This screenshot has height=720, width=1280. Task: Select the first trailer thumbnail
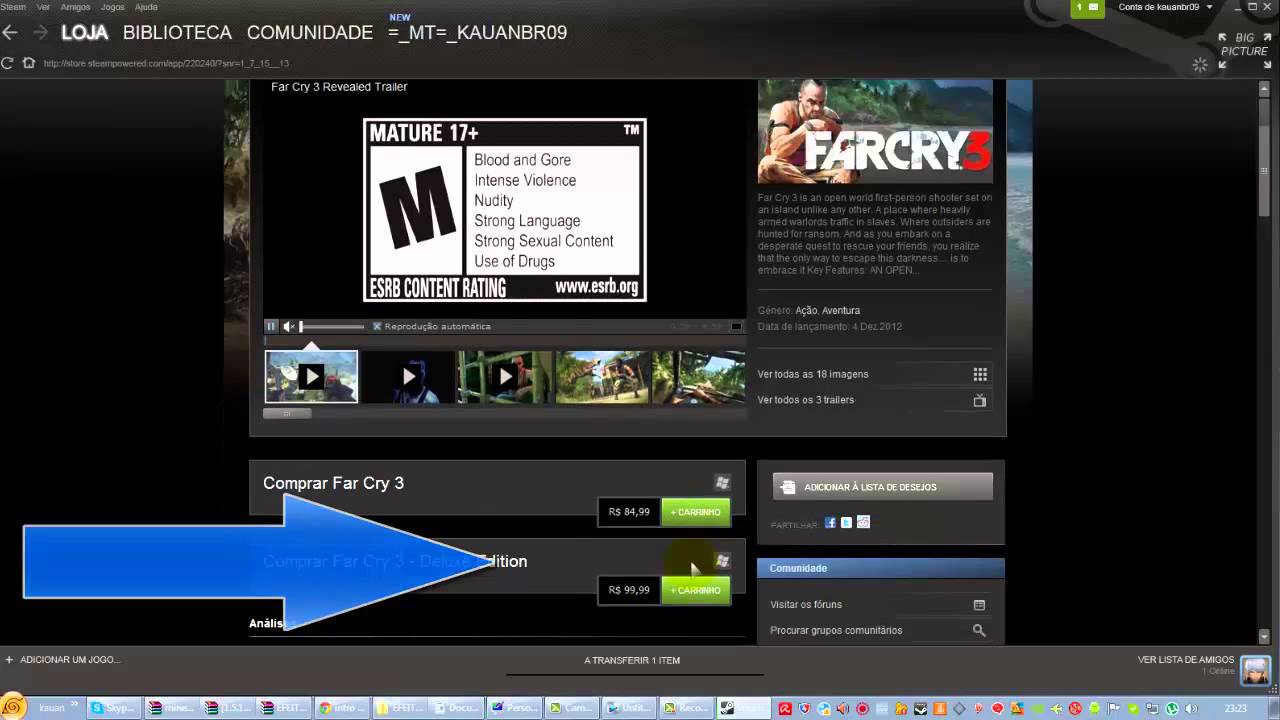point(311,376)
